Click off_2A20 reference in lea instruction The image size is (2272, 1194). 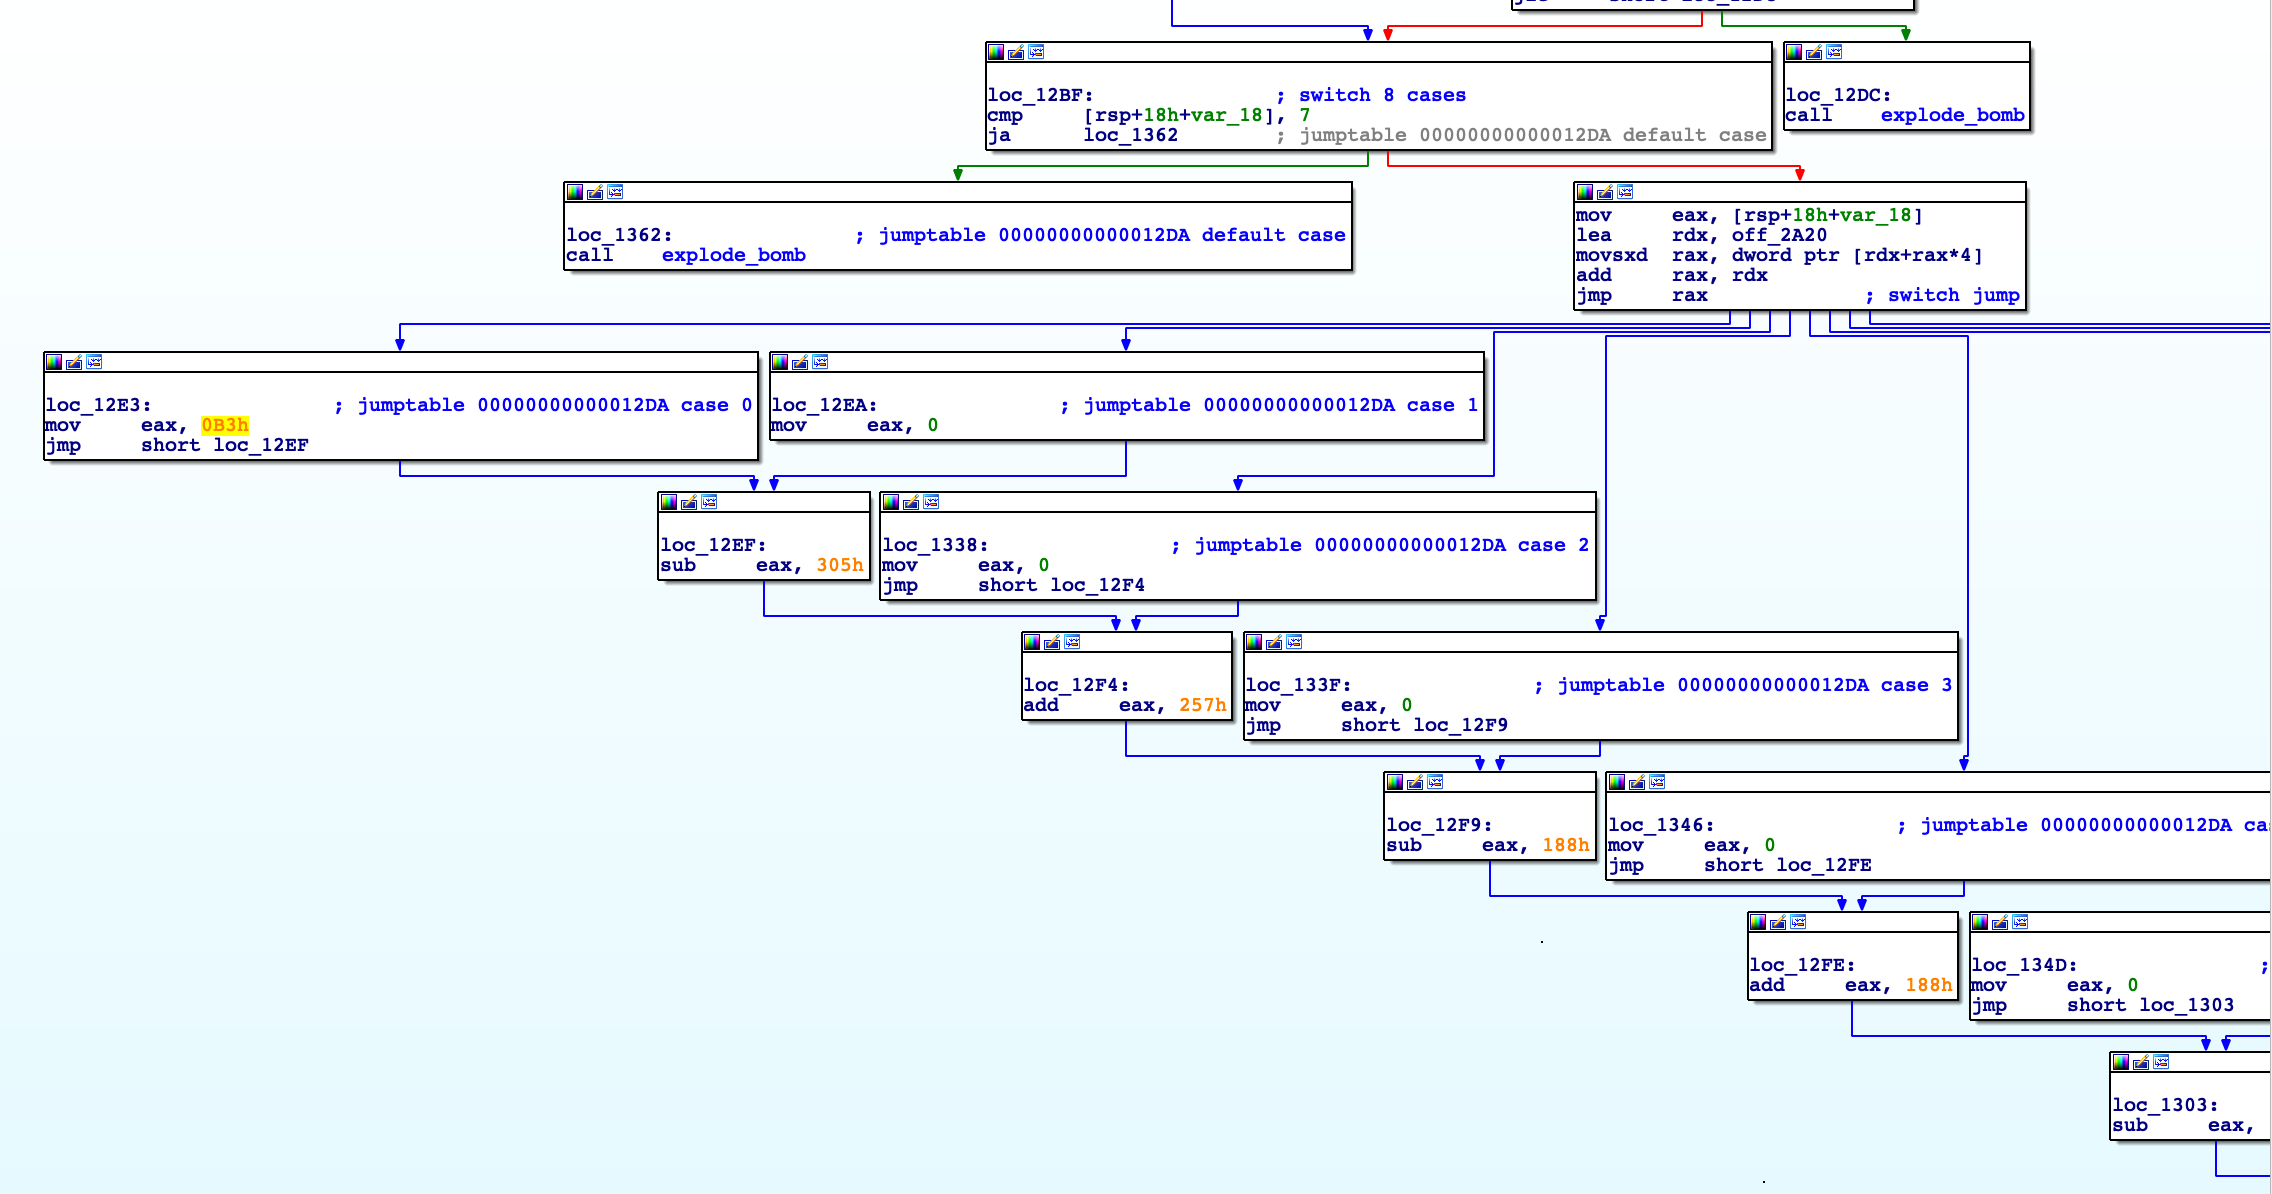(1779, 235)
